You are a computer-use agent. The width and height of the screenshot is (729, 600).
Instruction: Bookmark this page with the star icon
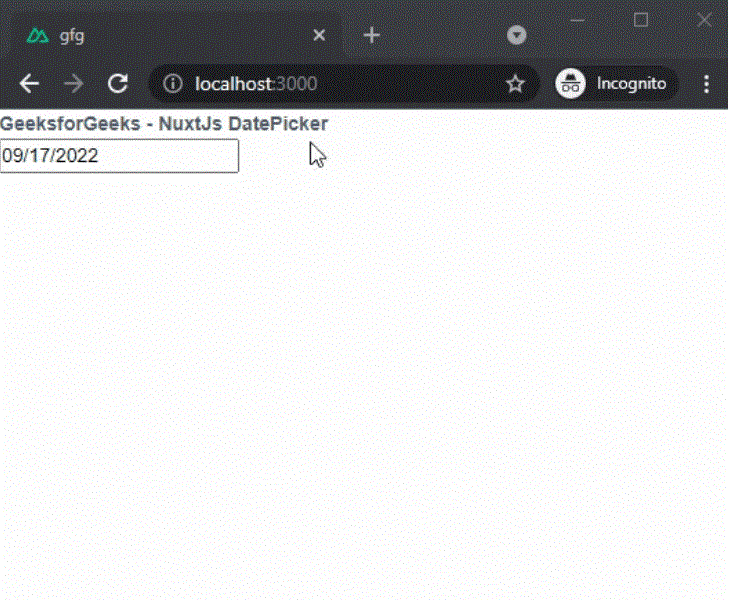pyautogui.click(x=515, y=84)
